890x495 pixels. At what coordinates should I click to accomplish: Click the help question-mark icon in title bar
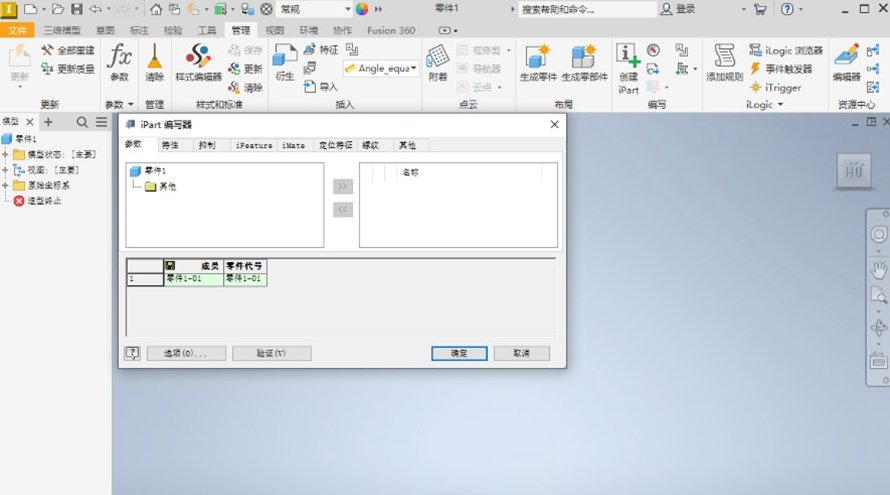point(787,9)
